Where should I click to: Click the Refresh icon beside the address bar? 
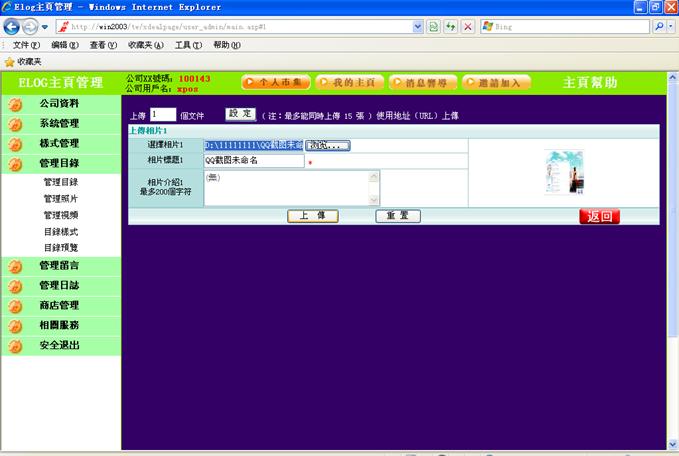[450, 26]
